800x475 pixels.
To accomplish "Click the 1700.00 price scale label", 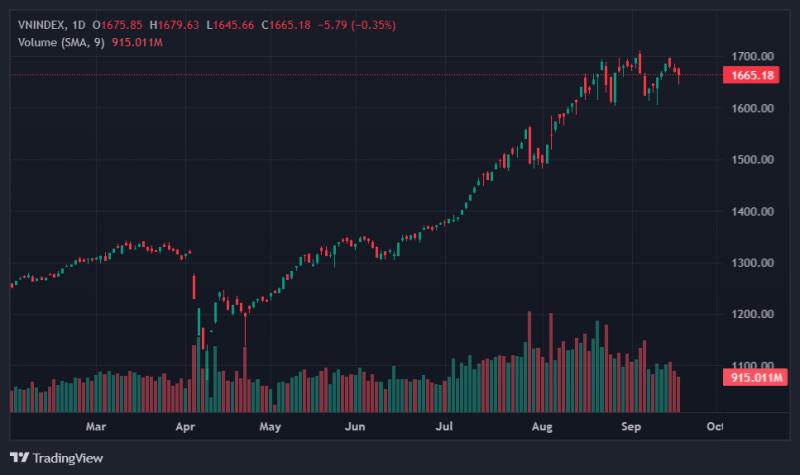I will [753, 56].
